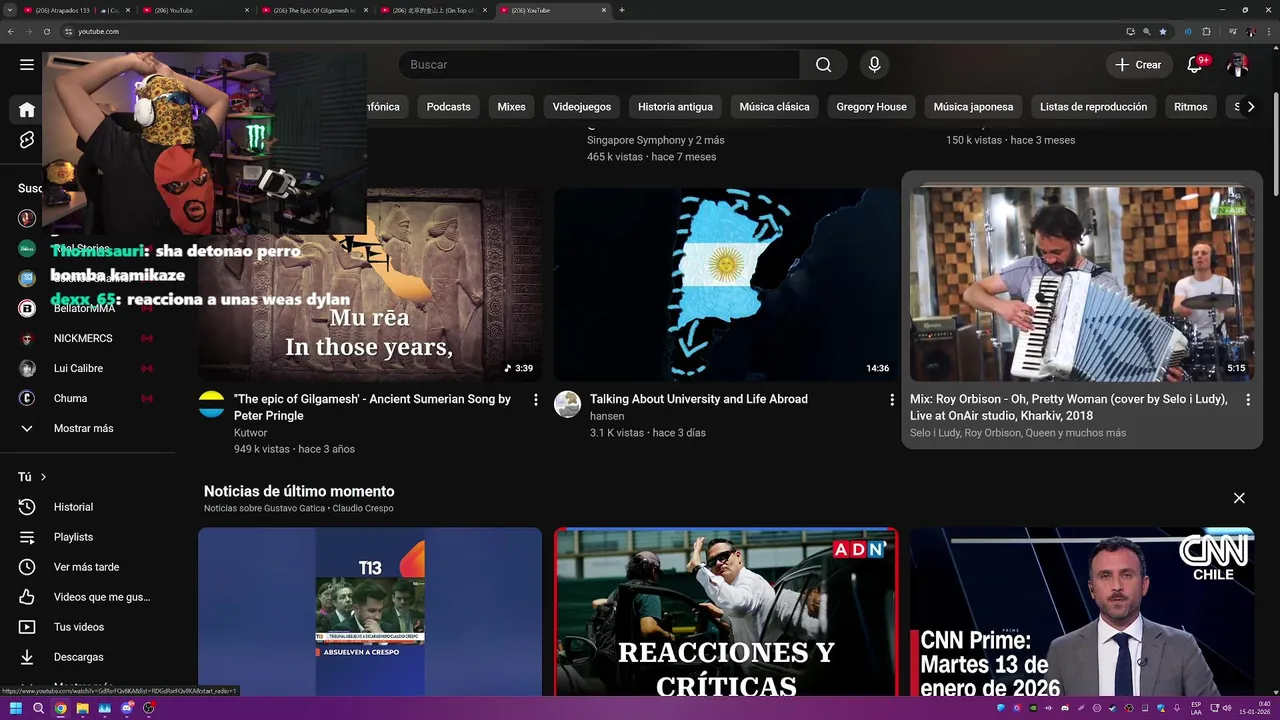Screen dimensions: 1280x720
Task: Reload the page
Action: click(x=45, y=31)
